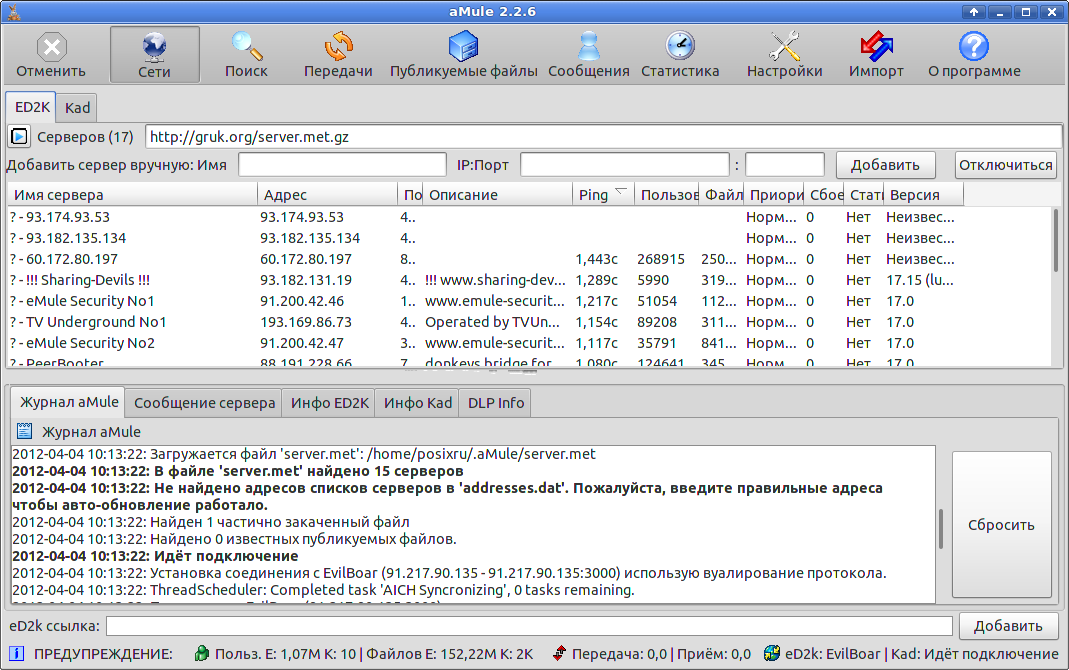
Task: Open the О программе about dialog
Action: pos(974,55)
